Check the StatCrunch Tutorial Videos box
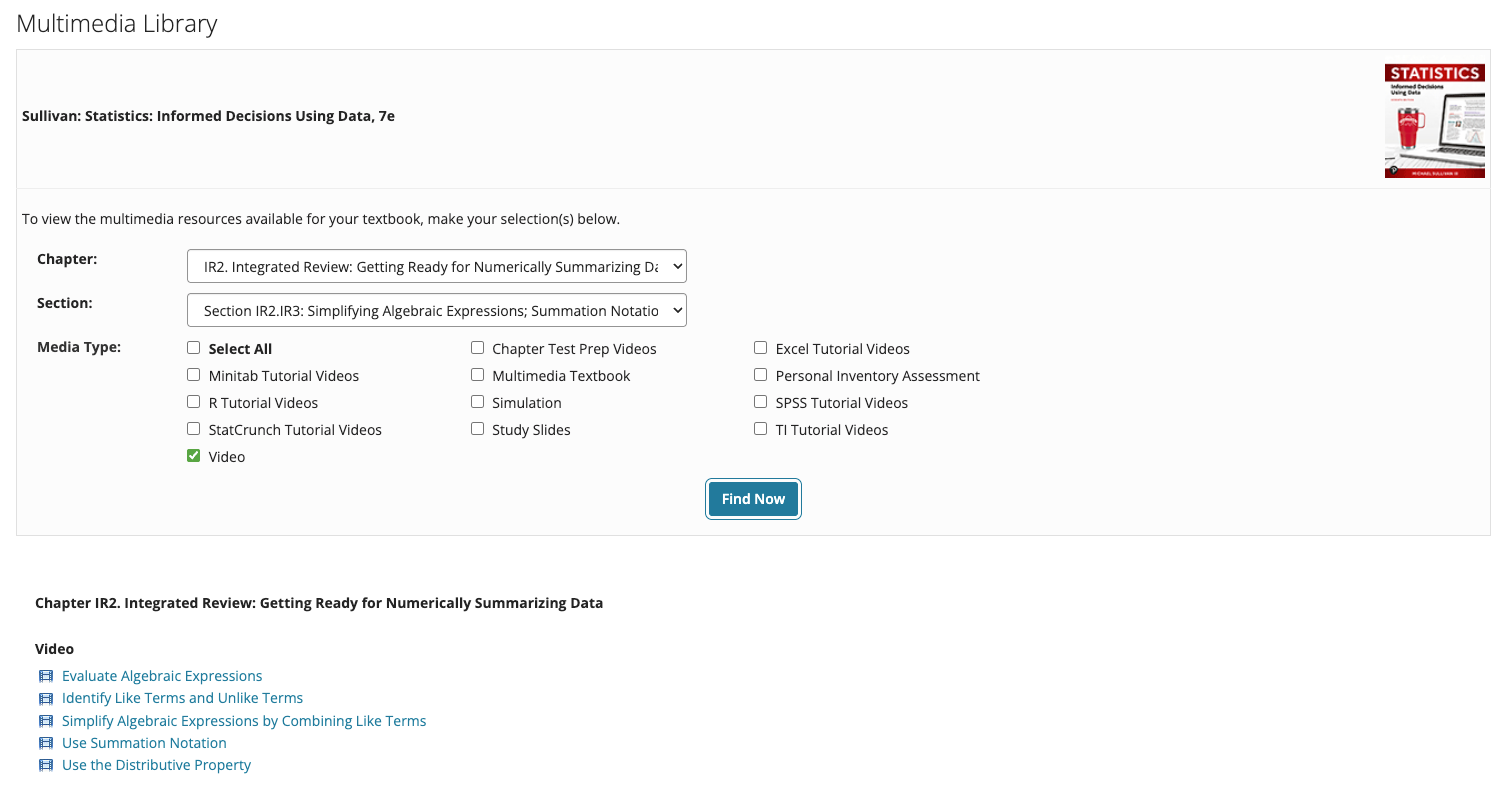Viewport: 1499px width, 789px height. [194, 429]
